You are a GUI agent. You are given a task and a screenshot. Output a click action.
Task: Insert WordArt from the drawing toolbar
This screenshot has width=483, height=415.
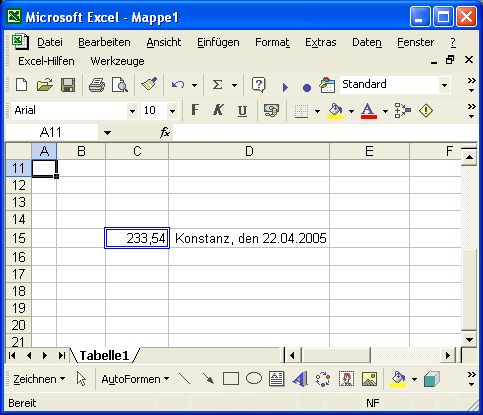(300, 379)
